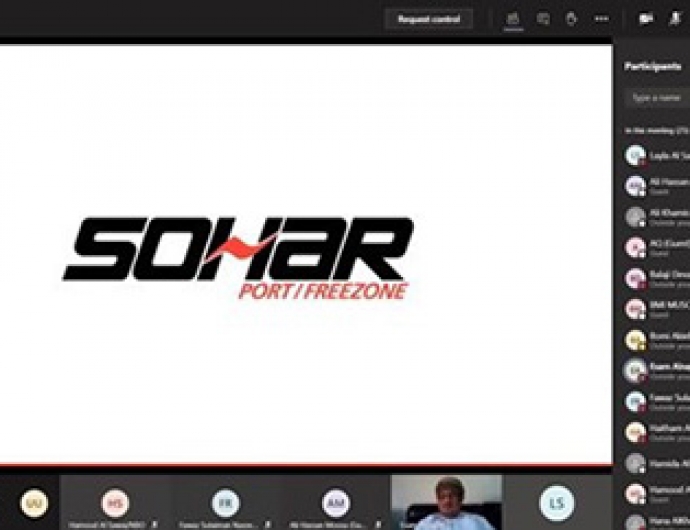Select participant Layla Al S... in list

click(x=657, y=156)
